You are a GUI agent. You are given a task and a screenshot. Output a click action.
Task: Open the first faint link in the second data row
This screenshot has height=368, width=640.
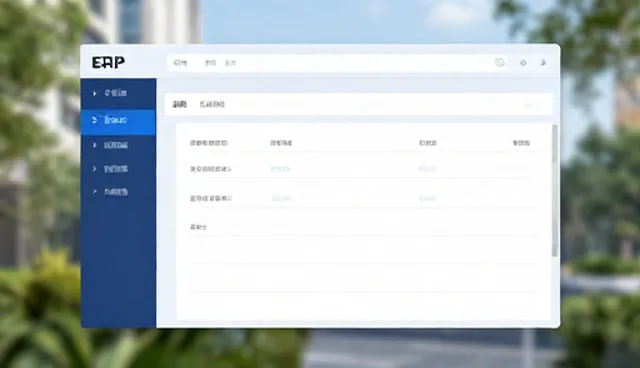point(281,199)
